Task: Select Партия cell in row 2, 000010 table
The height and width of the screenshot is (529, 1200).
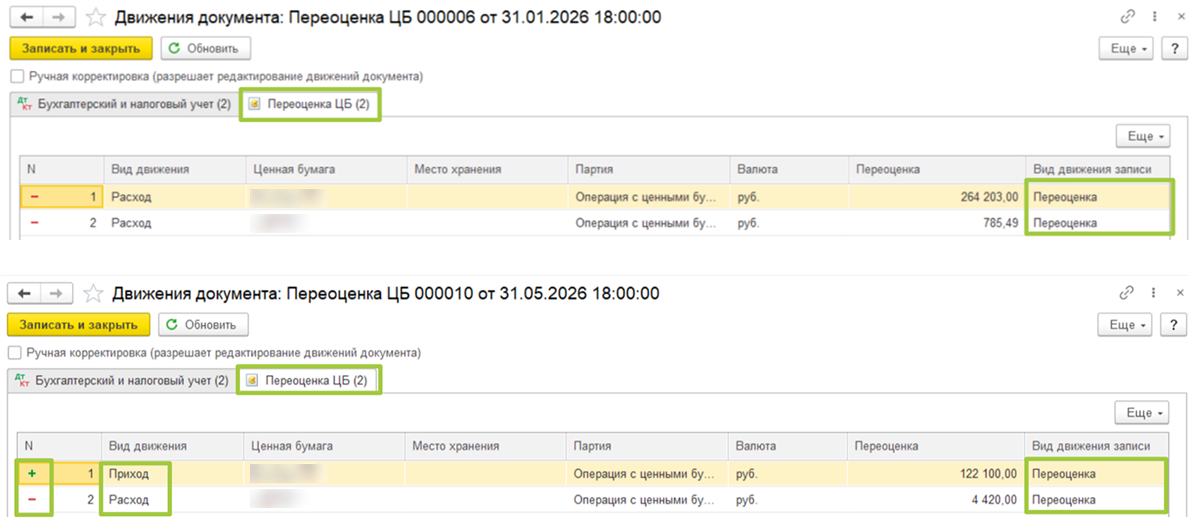Action: point(647,499)
